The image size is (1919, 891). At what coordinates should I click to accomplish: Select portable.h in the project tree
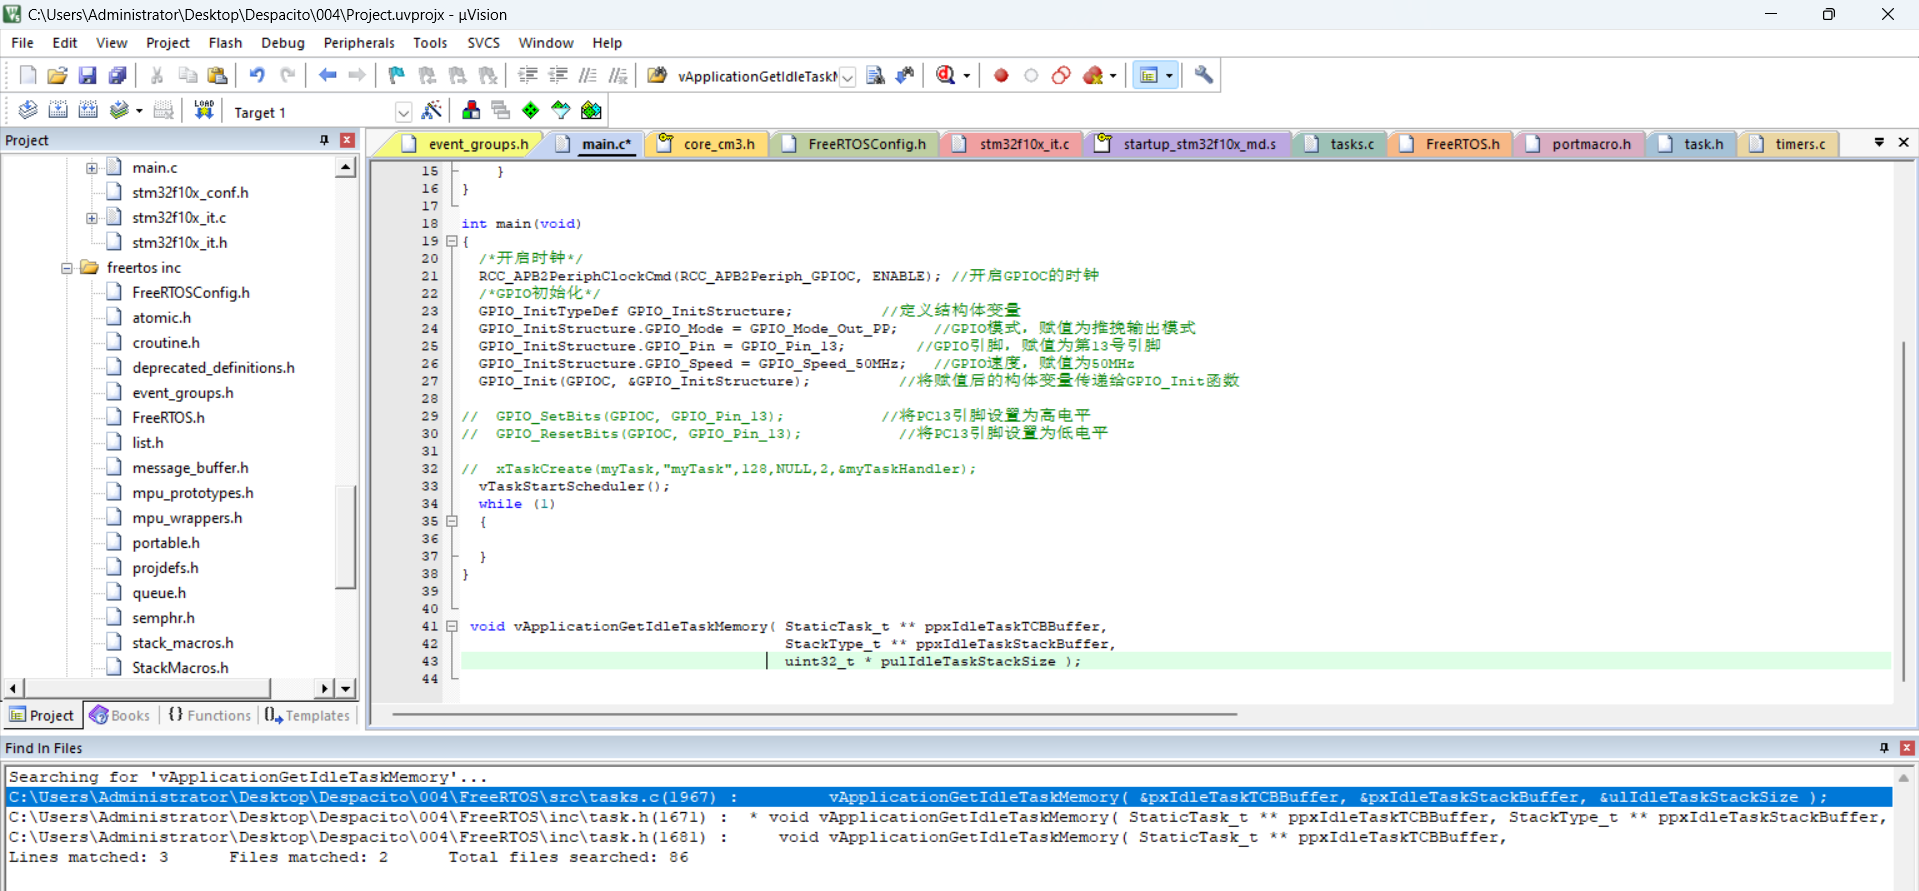(165, 543)
